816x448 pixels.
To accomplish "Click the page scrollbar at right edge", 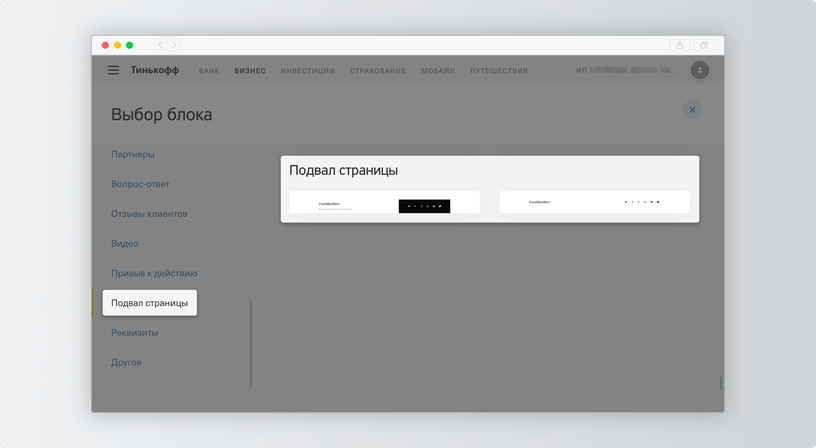I will [721, 383].
